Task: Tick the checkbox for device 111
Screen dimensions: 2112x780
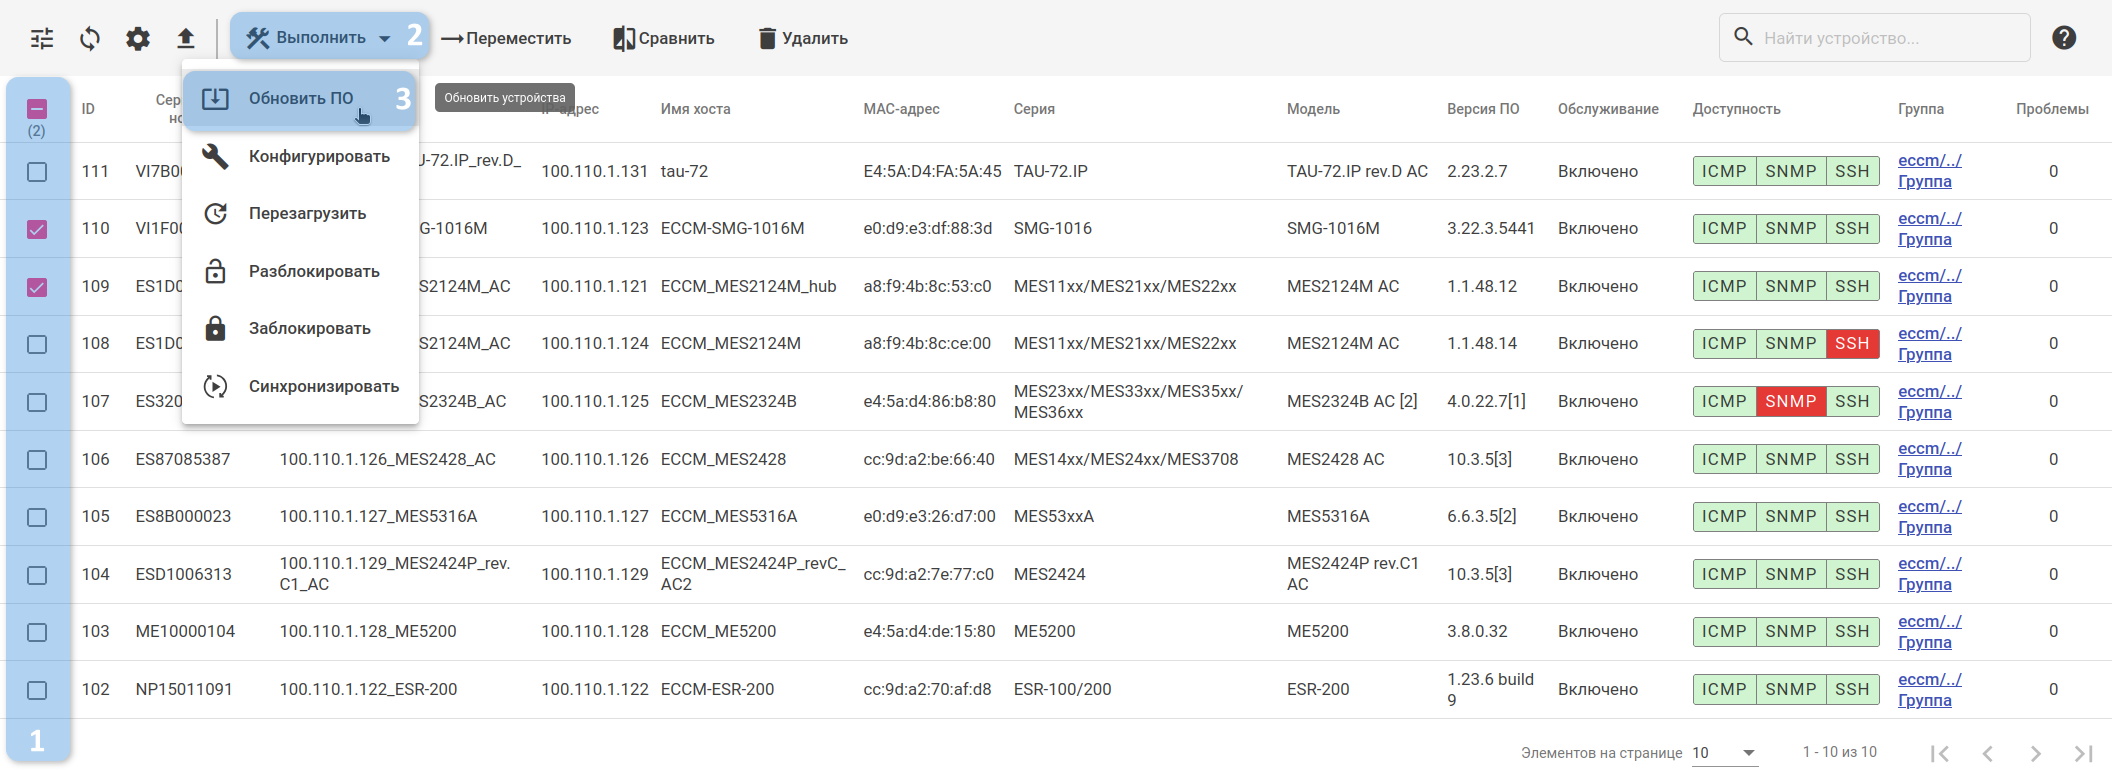Action: [37, 172]
